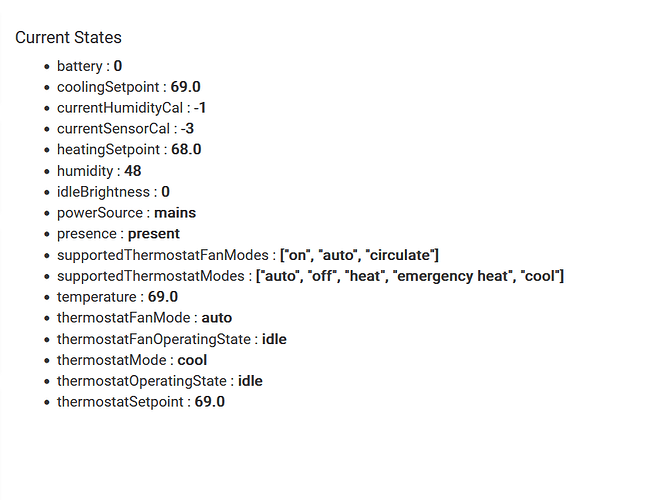Click the thermostatMode cool entry
Screen dimensions: 650x500
click(x=132, y=360)
